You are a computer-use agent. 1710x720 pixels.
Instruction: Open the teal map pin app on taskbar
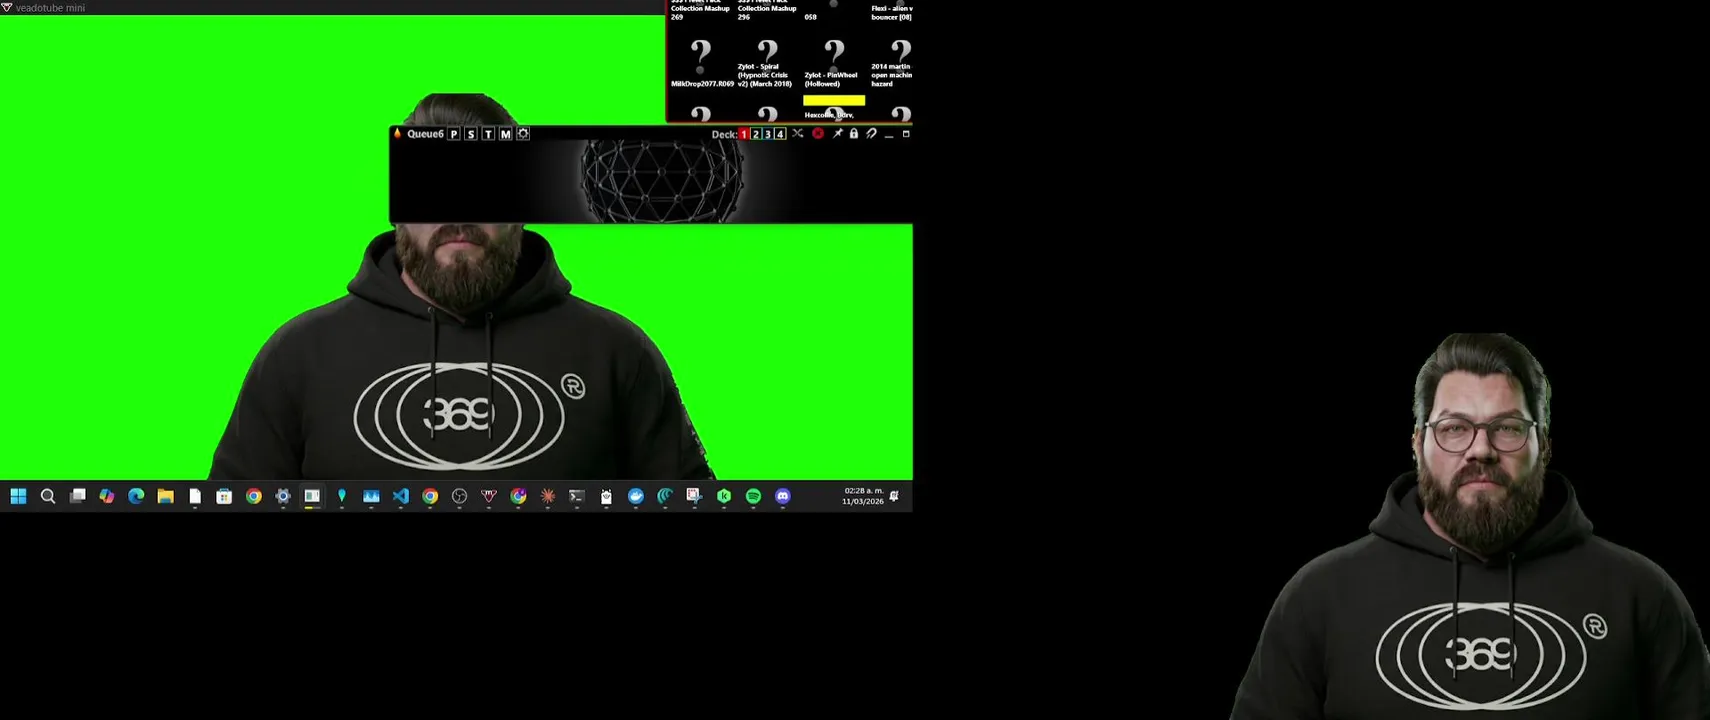[x=342, y=496]
